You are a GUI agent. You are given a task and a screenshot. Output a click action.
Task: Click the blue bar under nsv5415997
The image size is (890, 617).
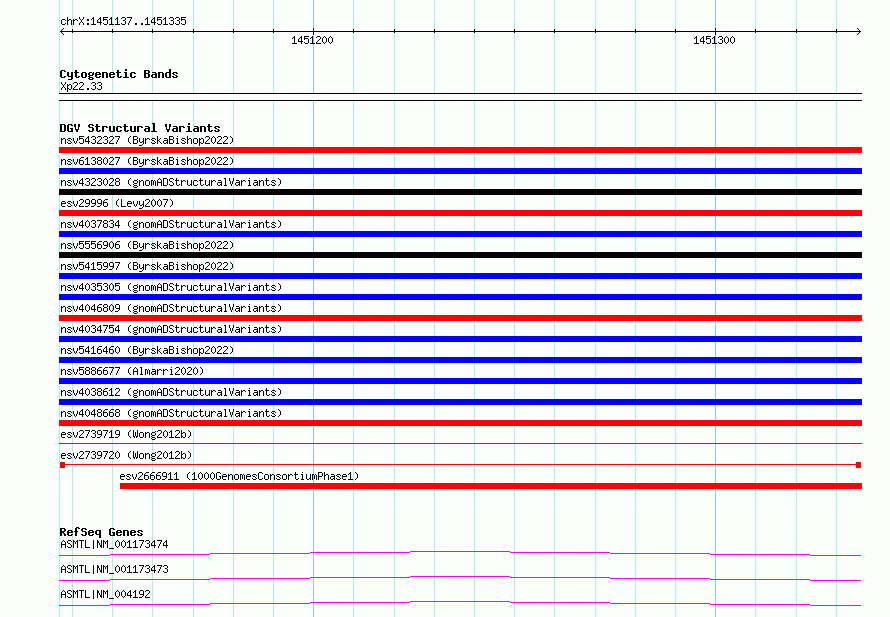(x=460, y=276)
